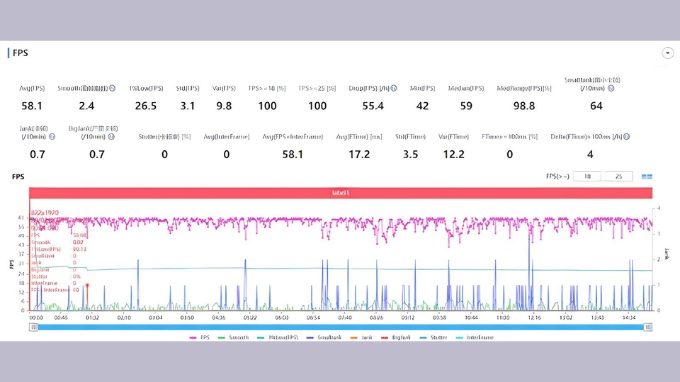
Task: Click the SmallJank value 64
Action: (x=596, y=106)
